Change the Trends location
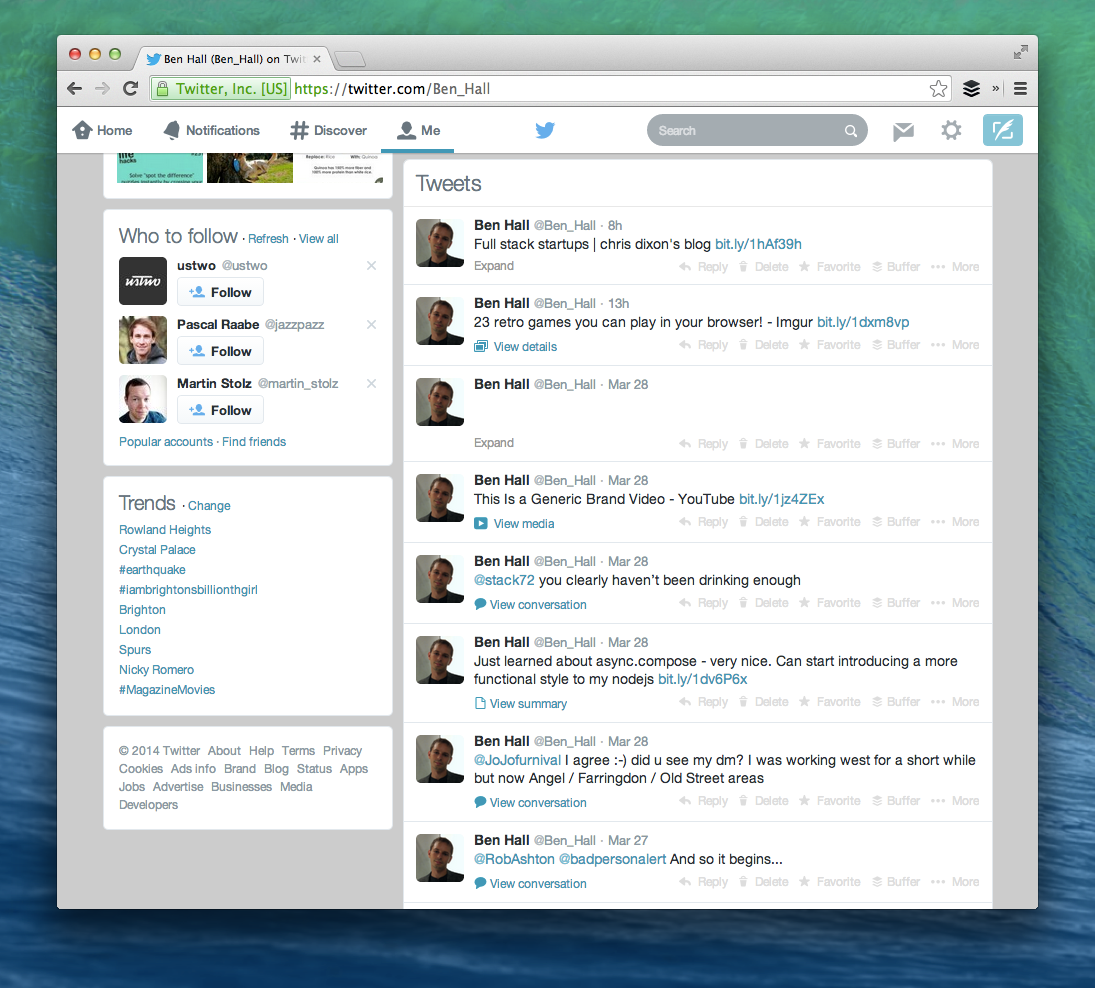Viewport: 1095px width, 988px height. pos(209,506)
